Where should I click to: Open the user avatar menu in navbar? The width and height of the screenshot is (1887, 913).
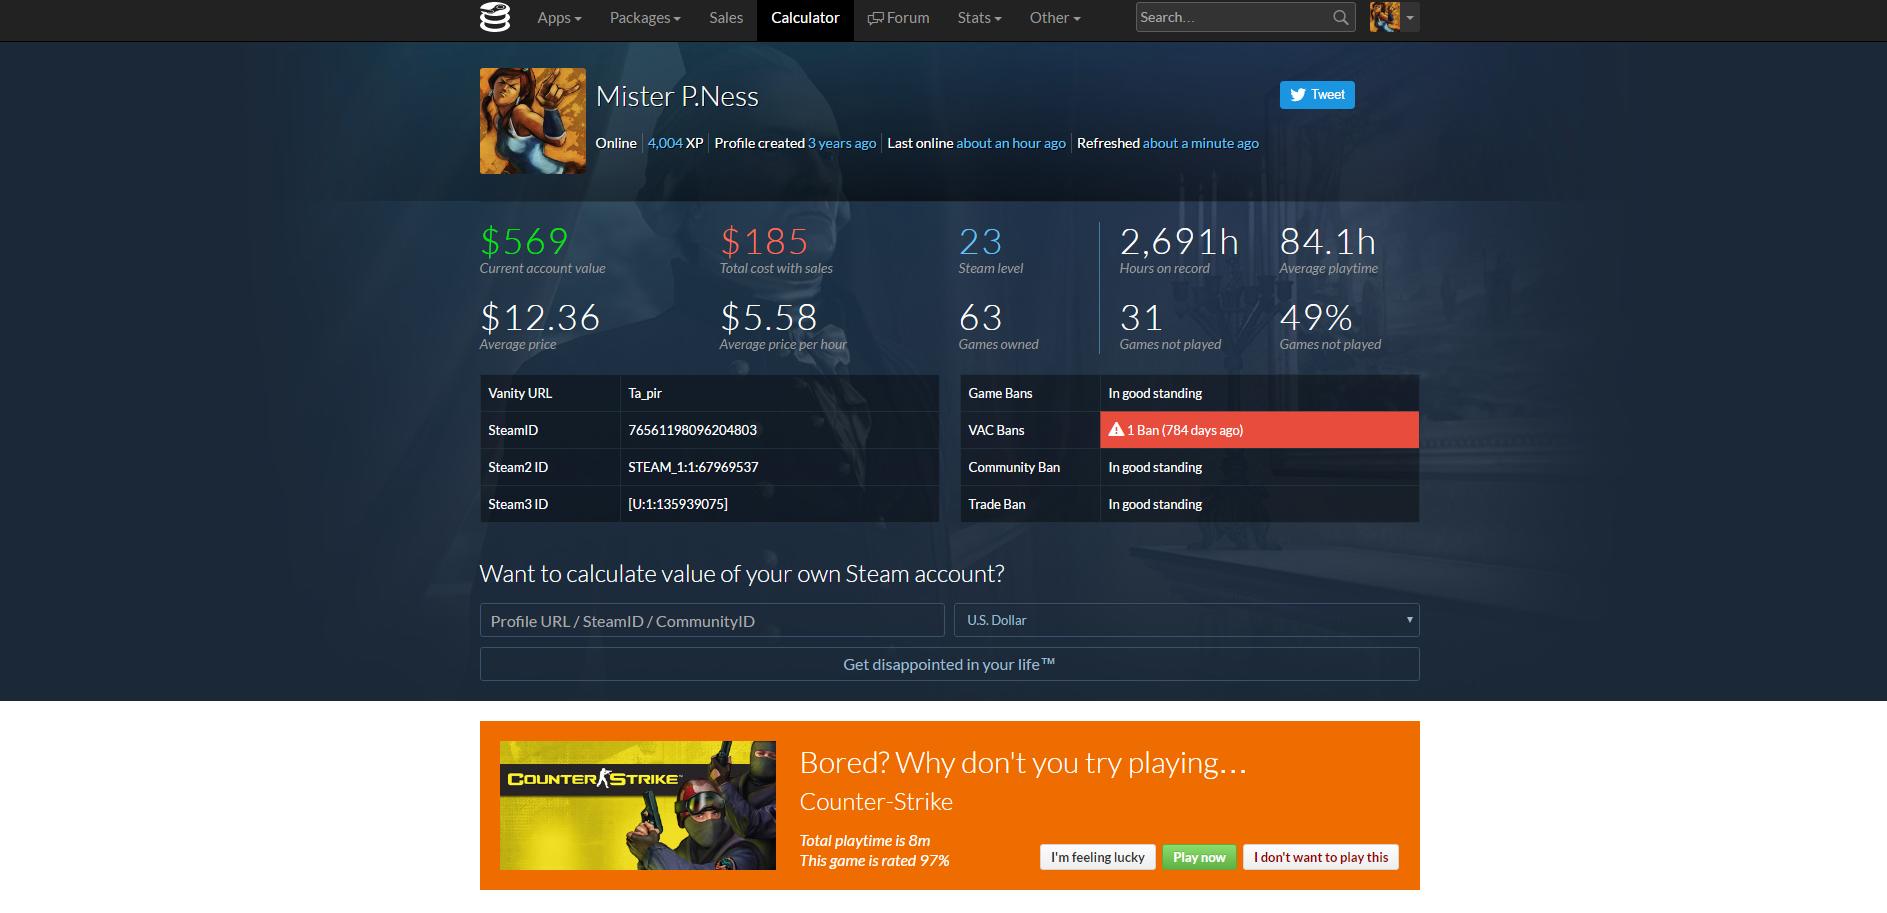pyautogui.click(x=1394, y=17)
